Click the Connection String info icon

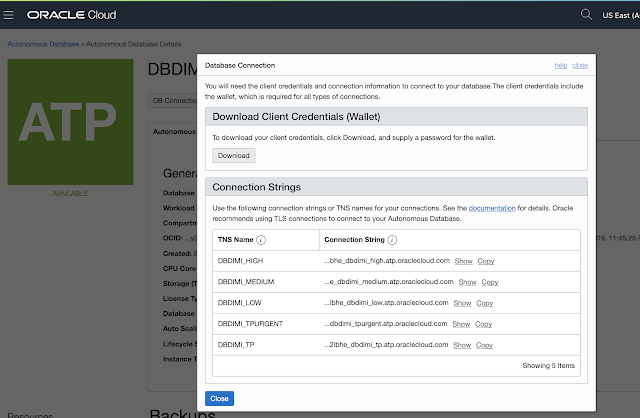point(392,240)
